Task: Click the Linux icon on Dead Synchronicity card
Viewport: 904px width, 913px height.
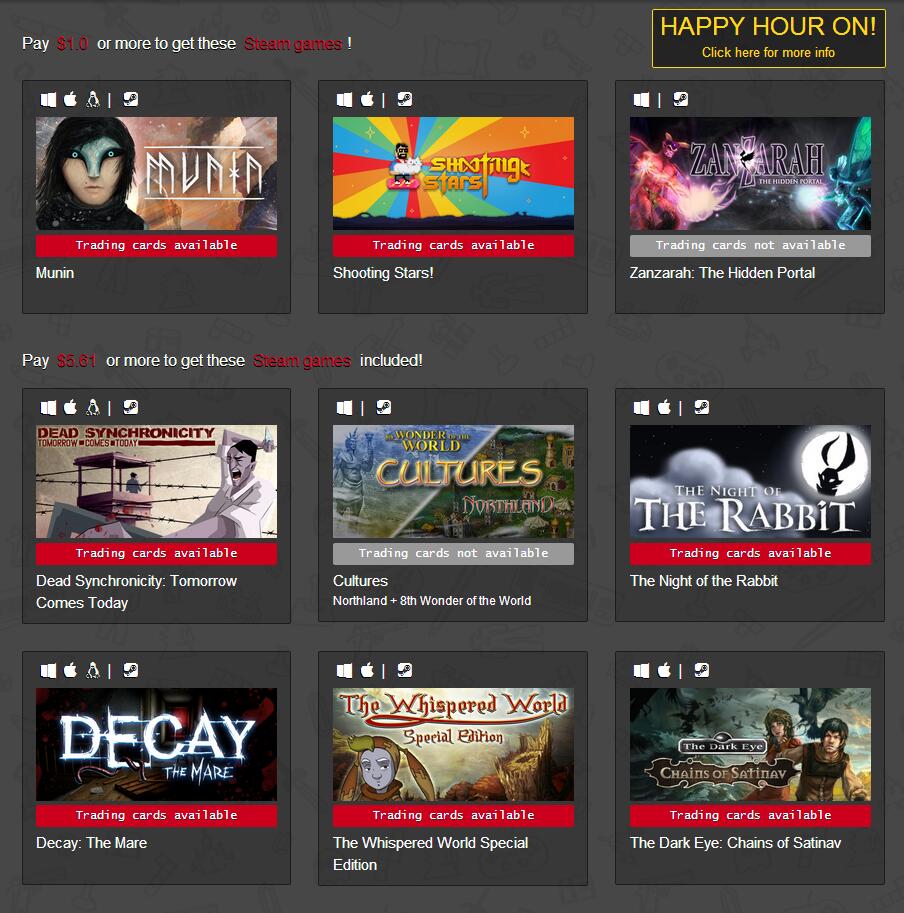Action: (x=93, y=407)
